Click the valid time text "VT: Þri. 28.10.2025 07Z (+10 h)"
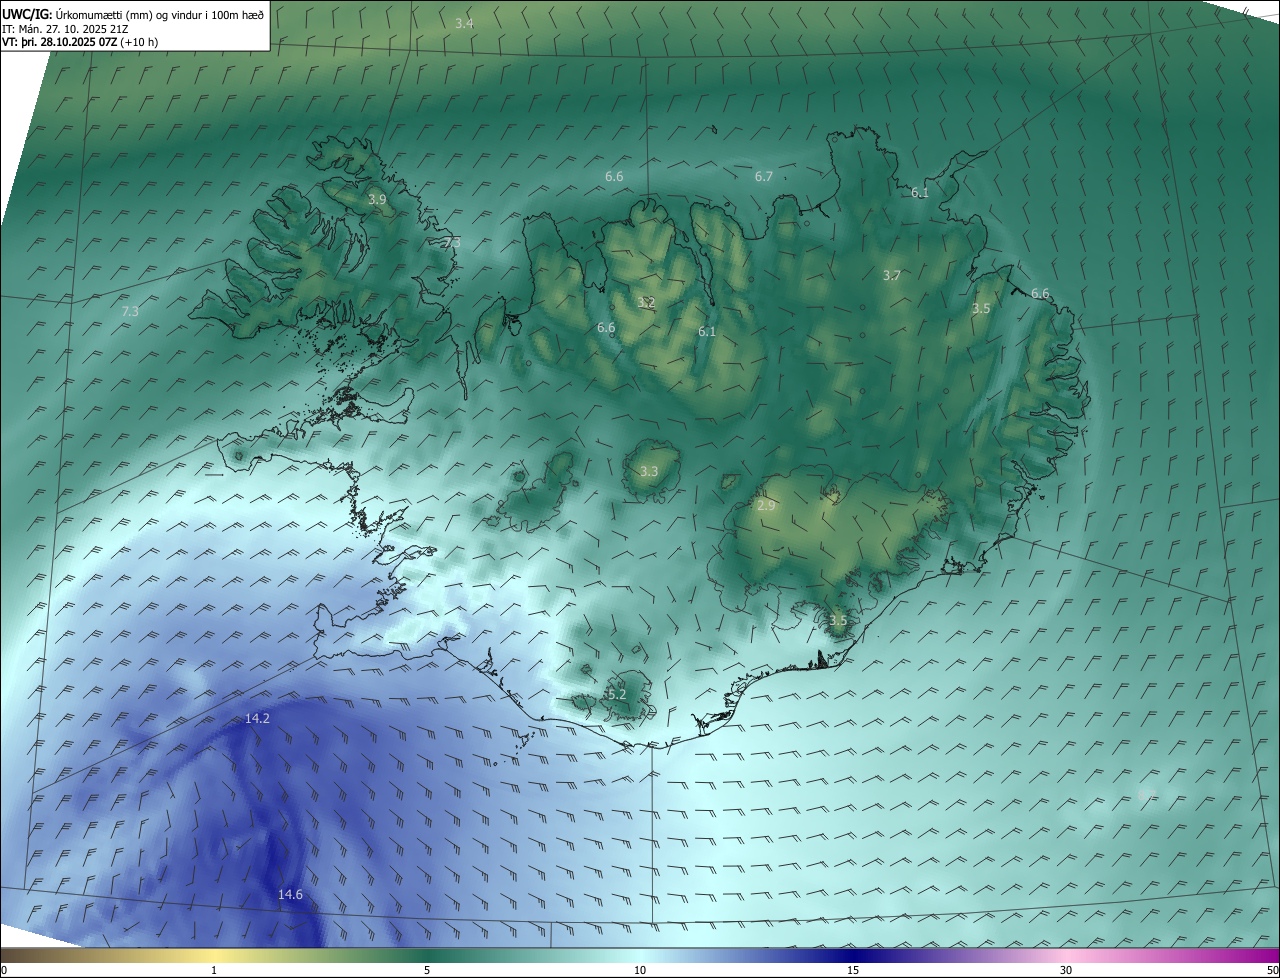The width and height of the screenshot is (1280, 978). [x=80, y=42]
